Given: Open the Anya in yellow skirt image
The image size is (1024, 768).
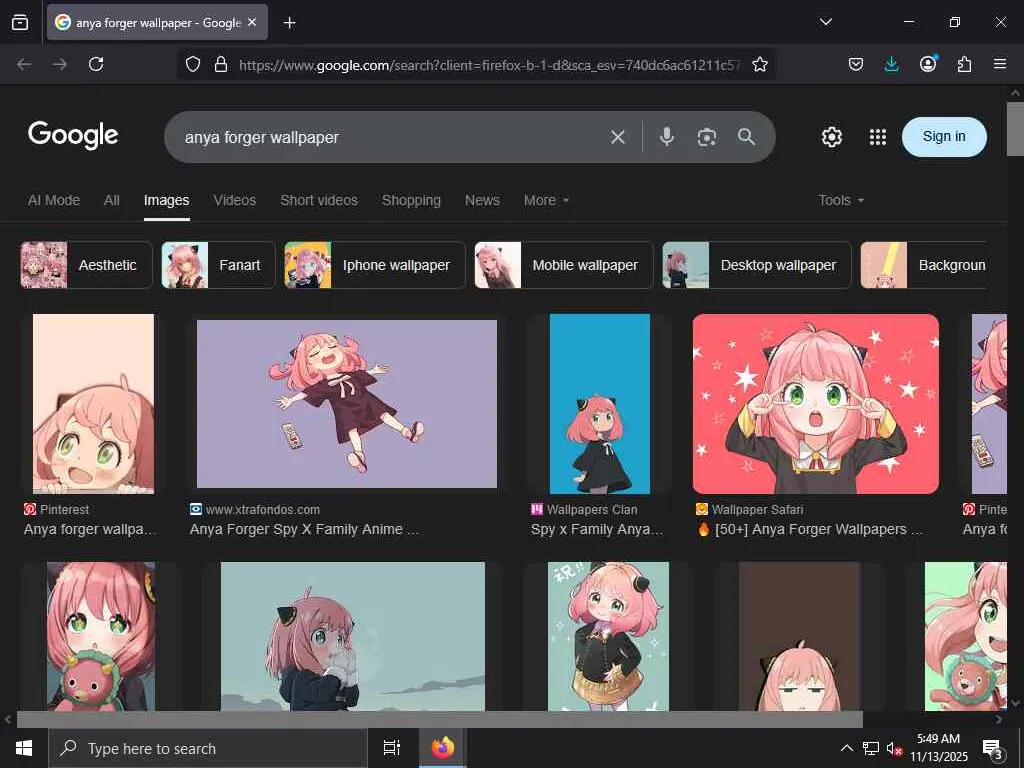Looking at the screenshot, I should tap(609, 636).
